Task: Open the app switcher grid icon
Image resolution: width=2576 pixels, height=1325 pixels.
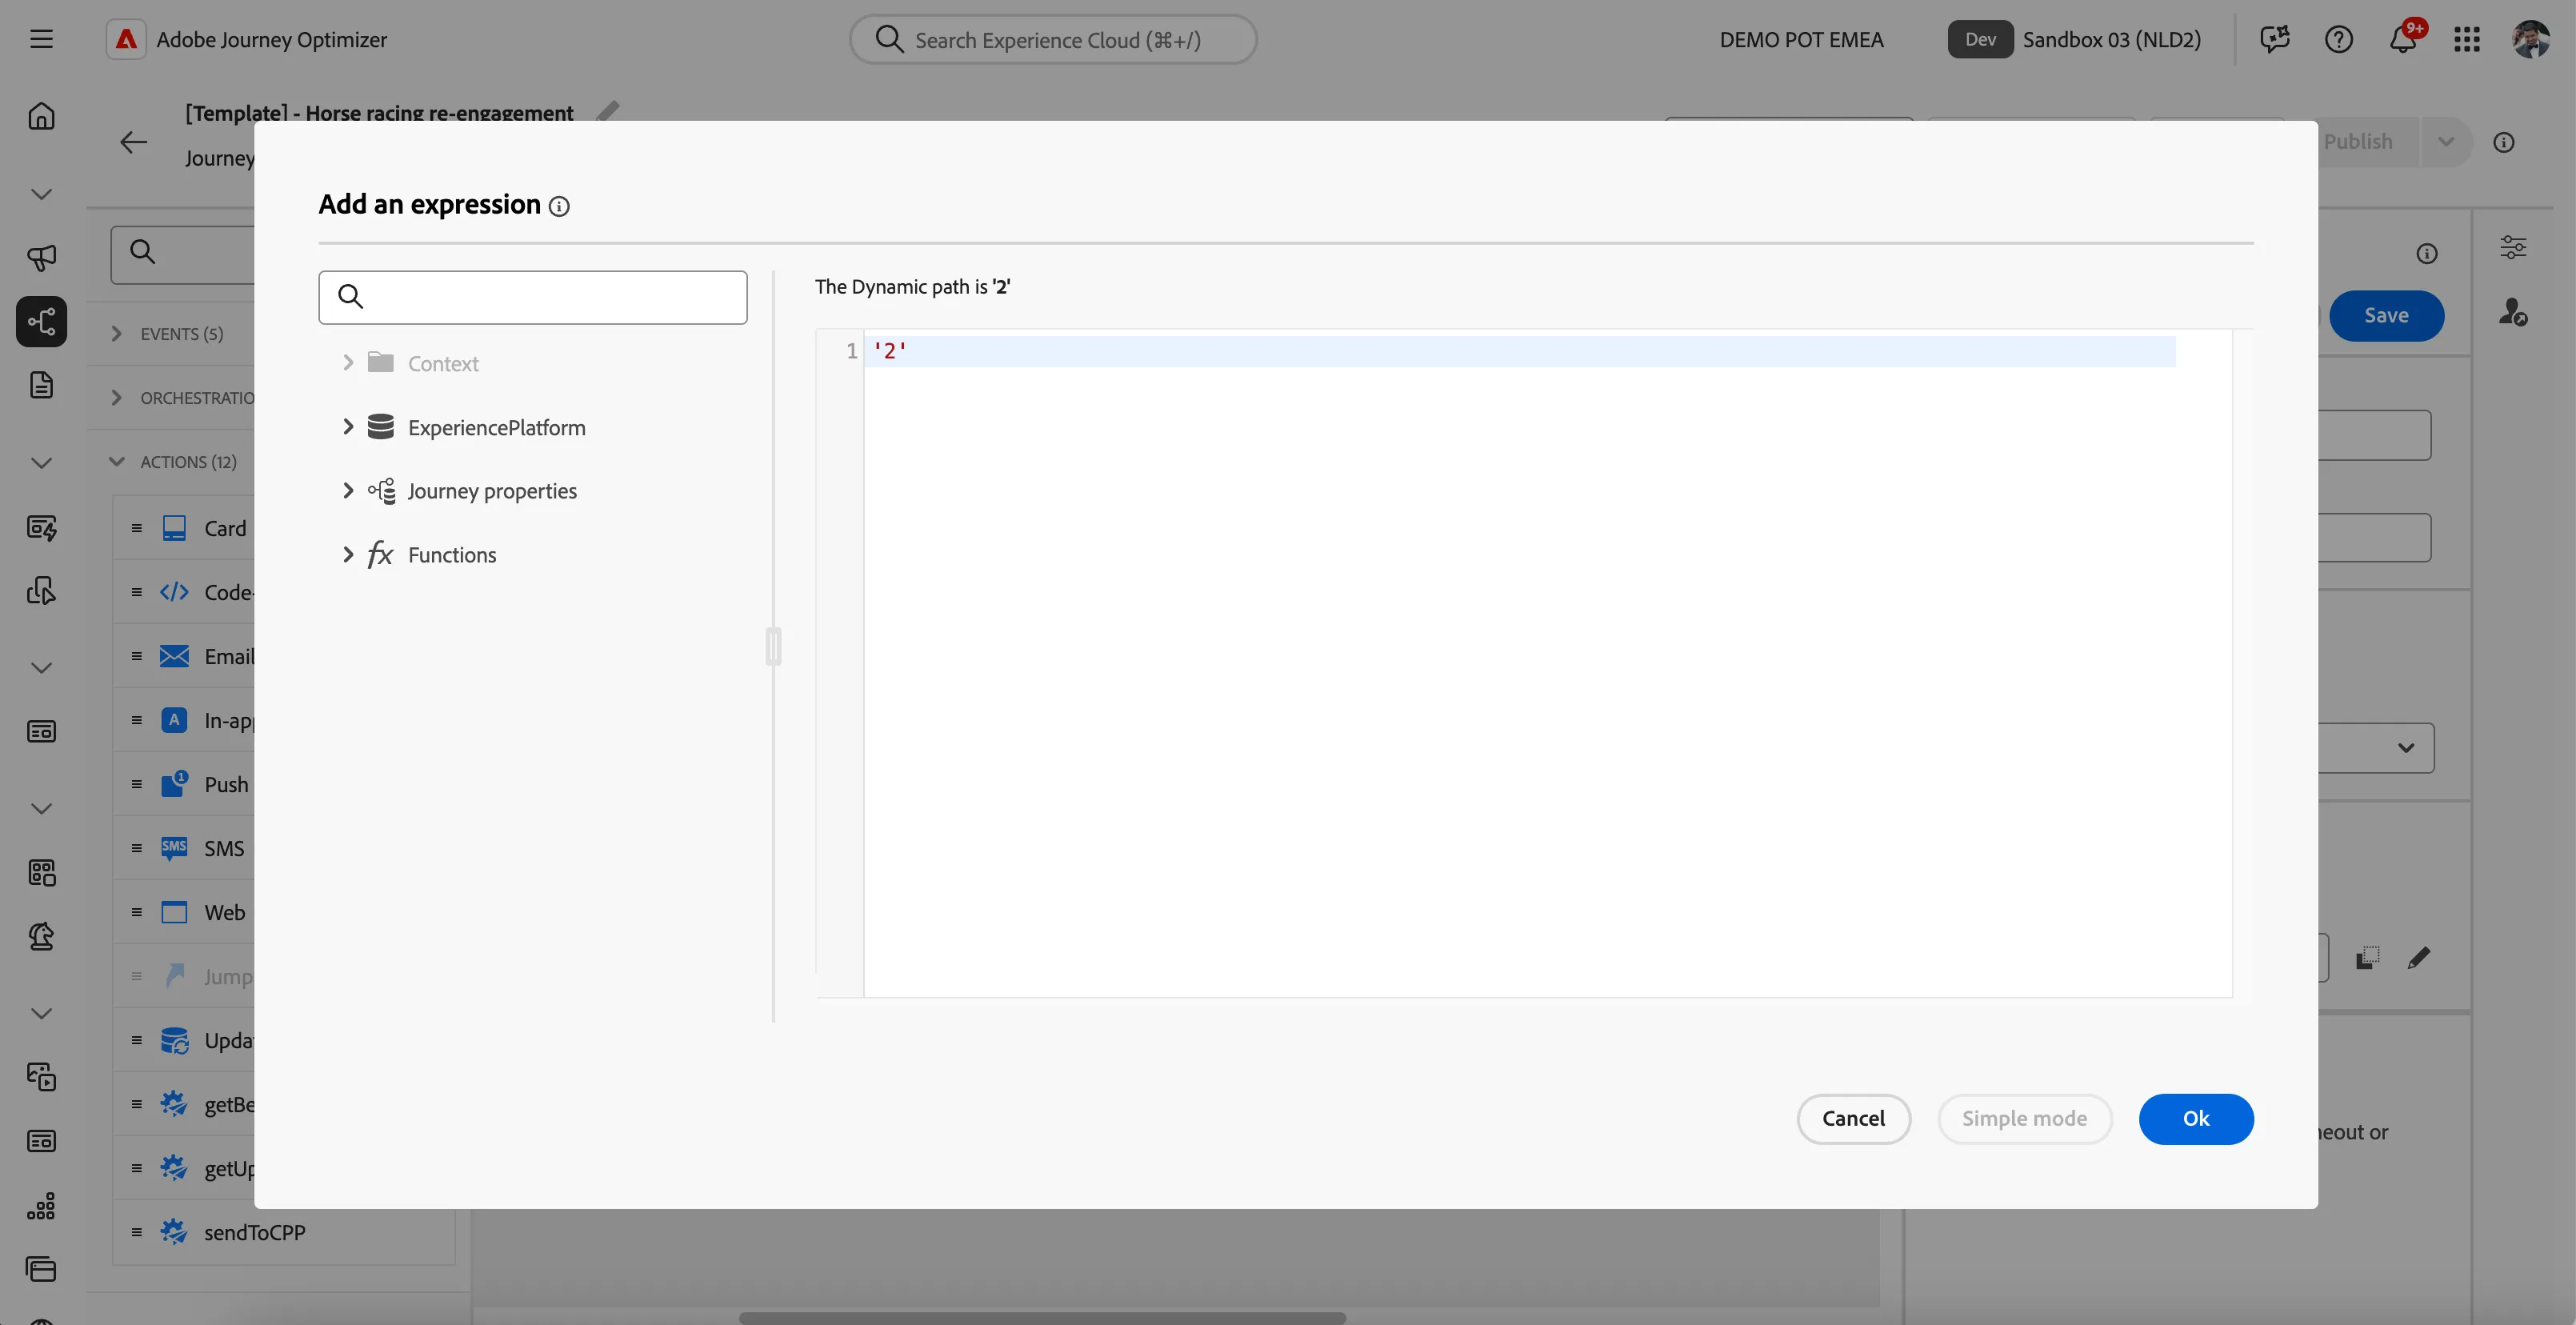Action: [x=2466, y=39]
